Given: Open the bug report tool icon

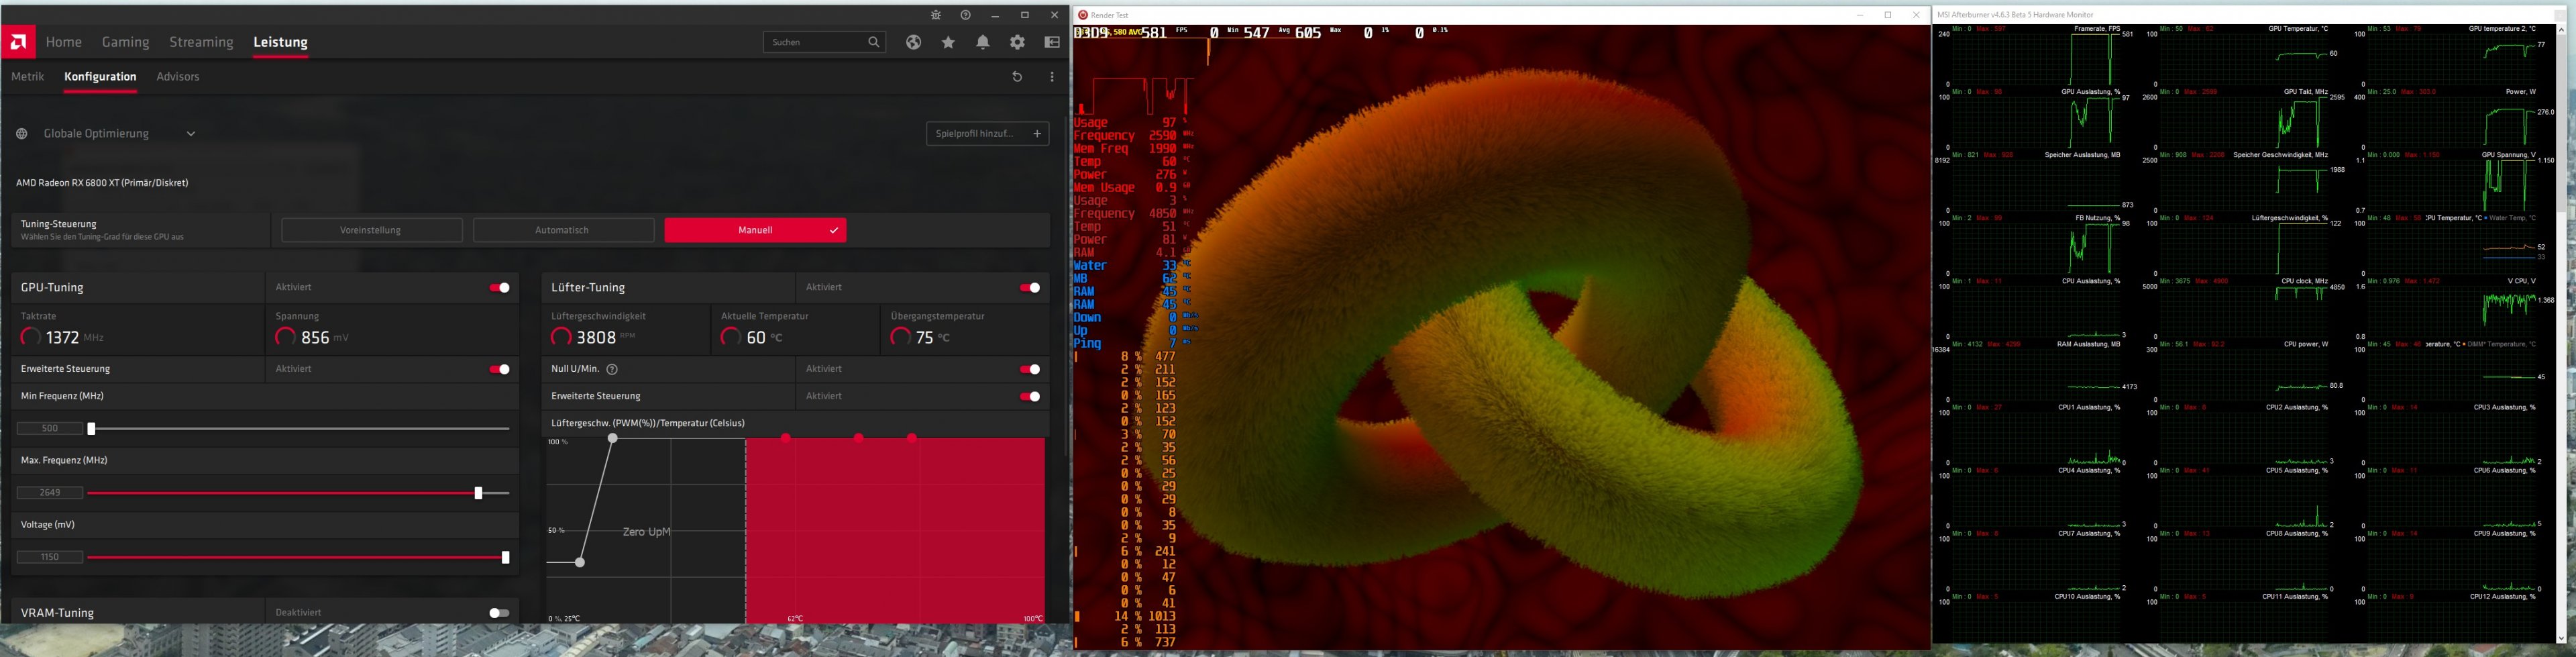Looking at the screenshot, I should [936, 15].
